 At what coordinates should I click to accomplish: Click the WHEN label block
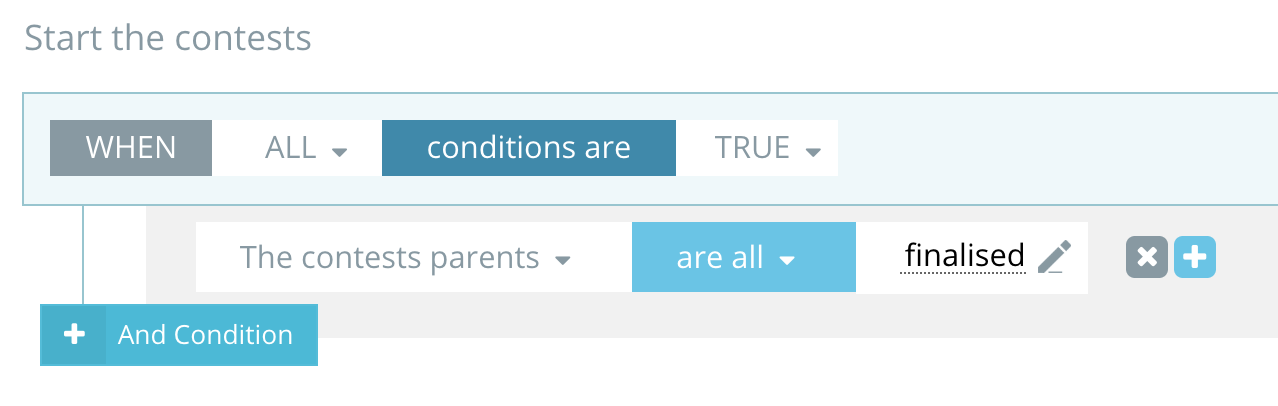click(x=131, y=148)
